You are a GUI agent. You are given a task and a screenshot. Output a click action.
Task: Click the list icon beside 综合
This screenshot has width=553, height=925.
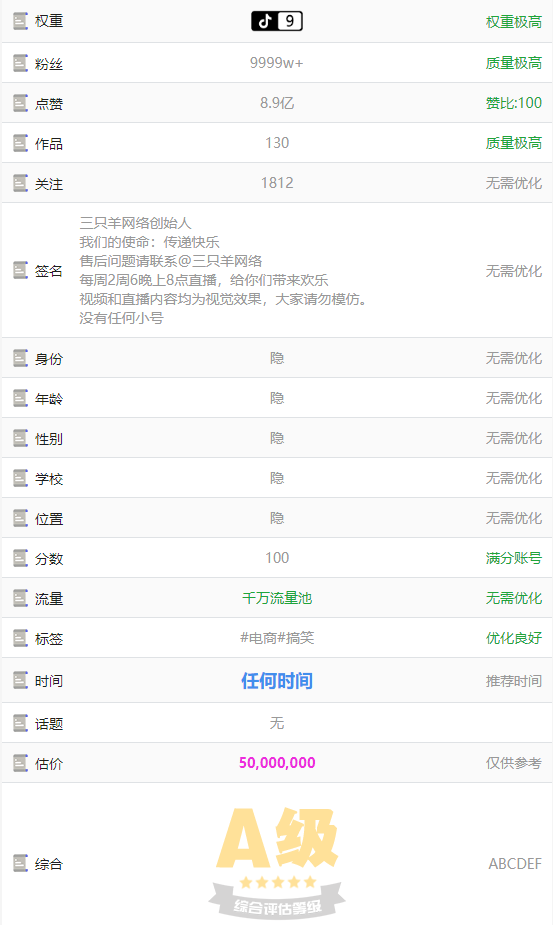point(20,863)
